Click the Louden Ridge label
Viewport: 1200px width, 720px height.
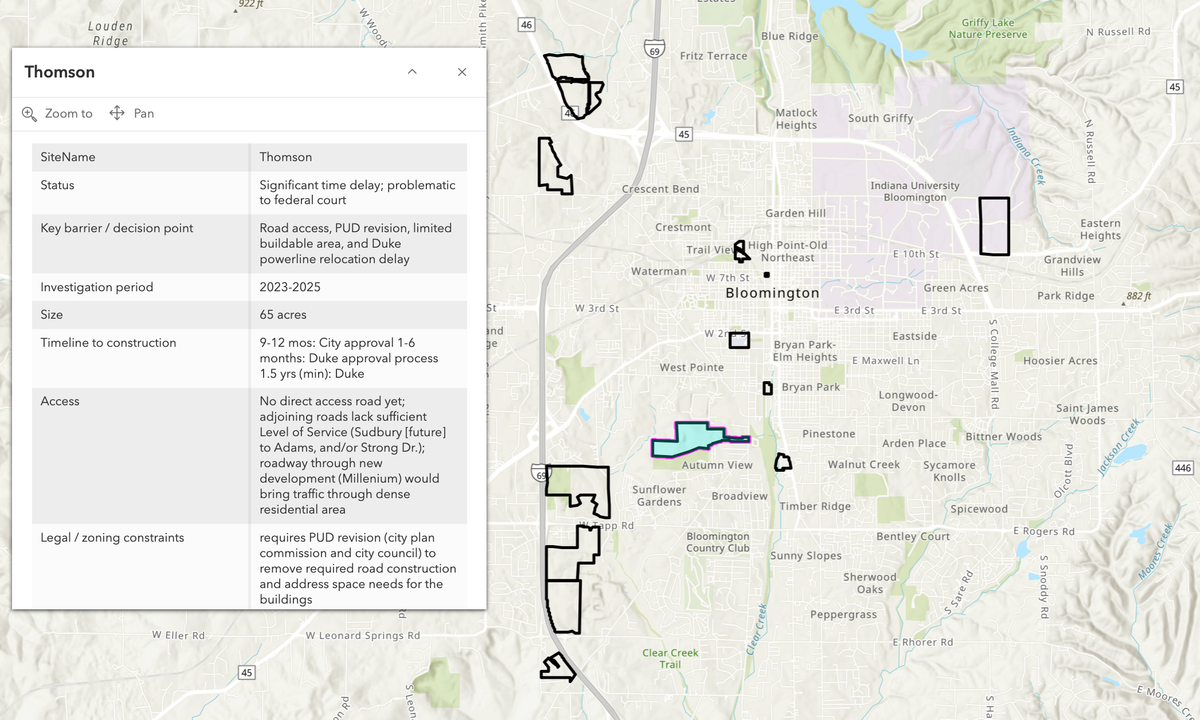[110, 34]
